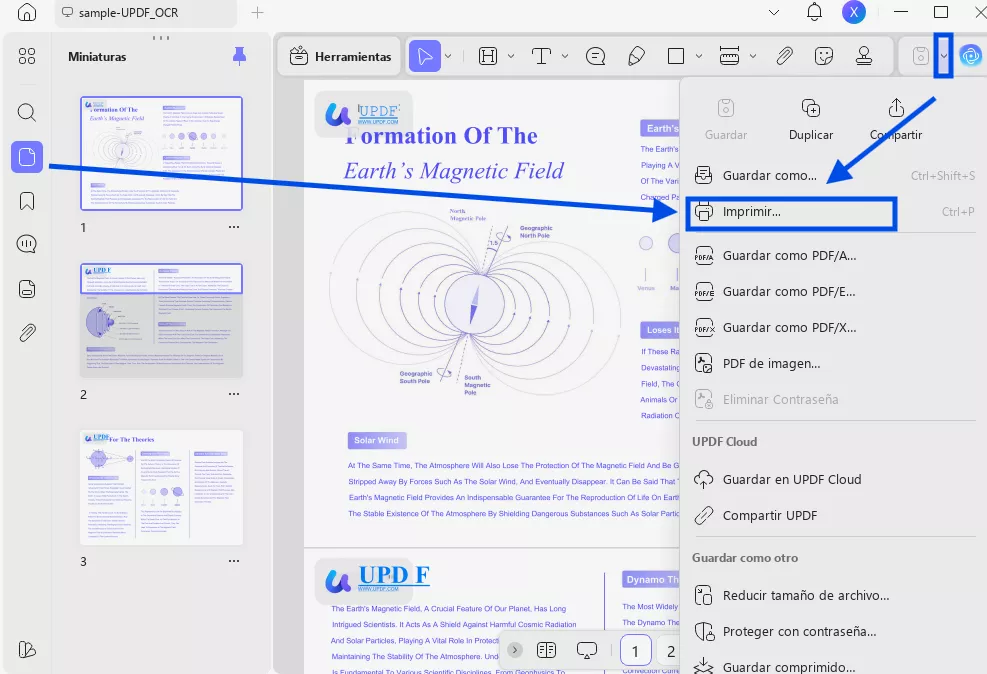Expand the highlight tool dropdown arrow
987x674 pixels.
pyautogui.click(x=511, y=56)
